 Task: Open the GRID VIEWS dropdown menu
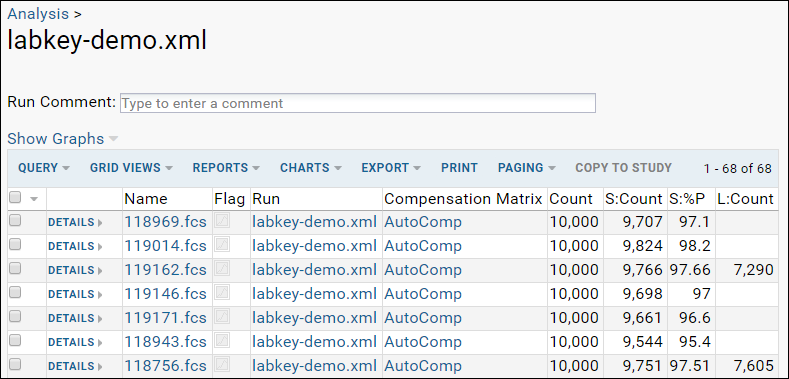[x=131, y=168]
